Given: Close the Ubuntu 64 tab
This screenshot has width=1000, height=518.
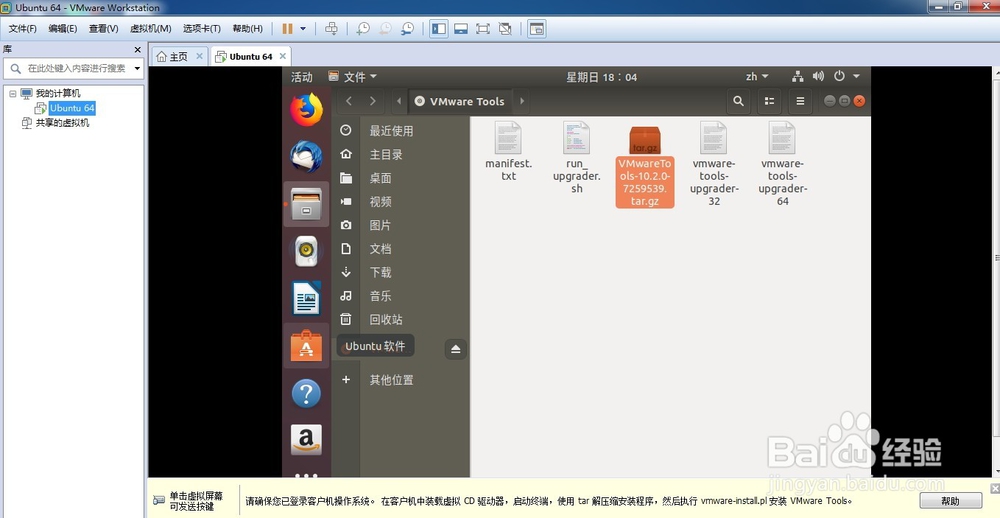Looking at the screenshot, I should tap(283, 56).
